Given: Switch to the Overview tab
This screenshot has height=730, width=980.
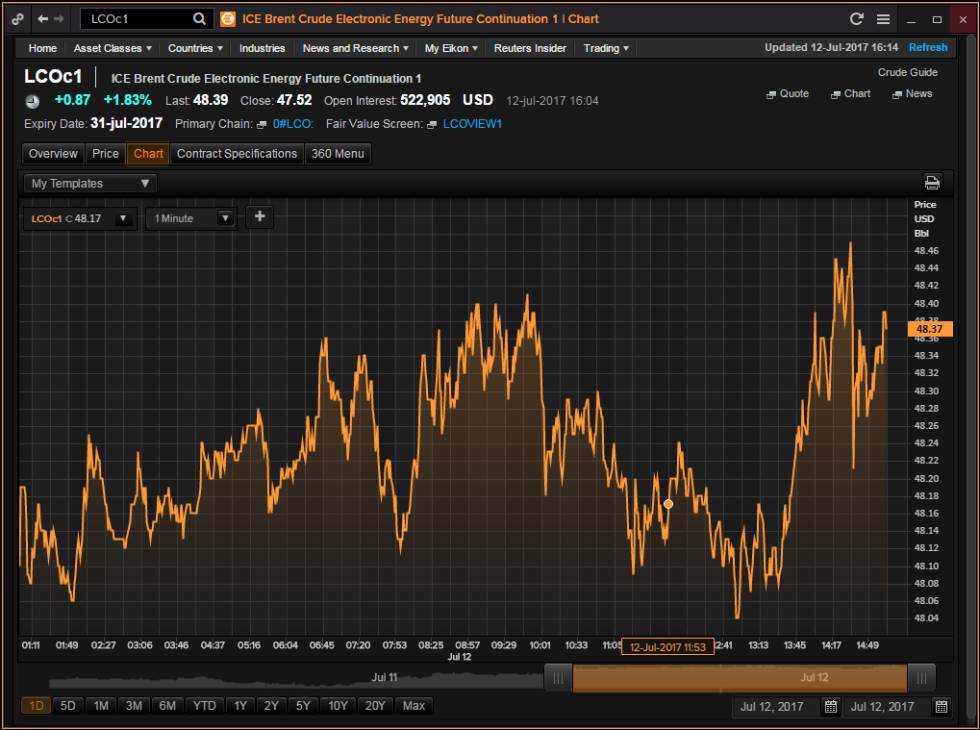Looking at the screenshot, I should point(53,154).
